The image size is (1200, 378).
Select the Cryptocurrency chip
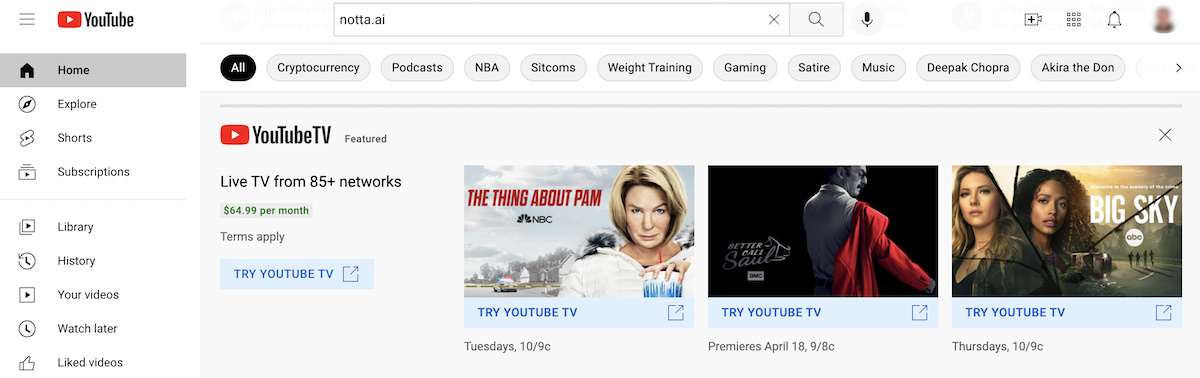click(x=318, y=68)
